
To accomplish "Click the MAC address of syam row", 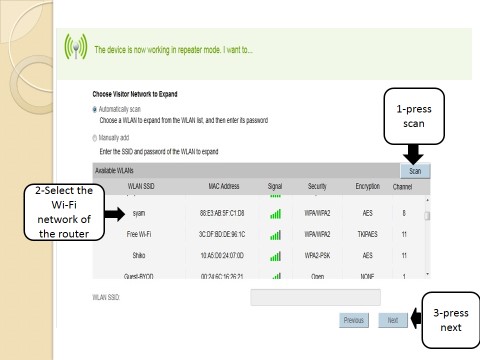I will (222, 213).
